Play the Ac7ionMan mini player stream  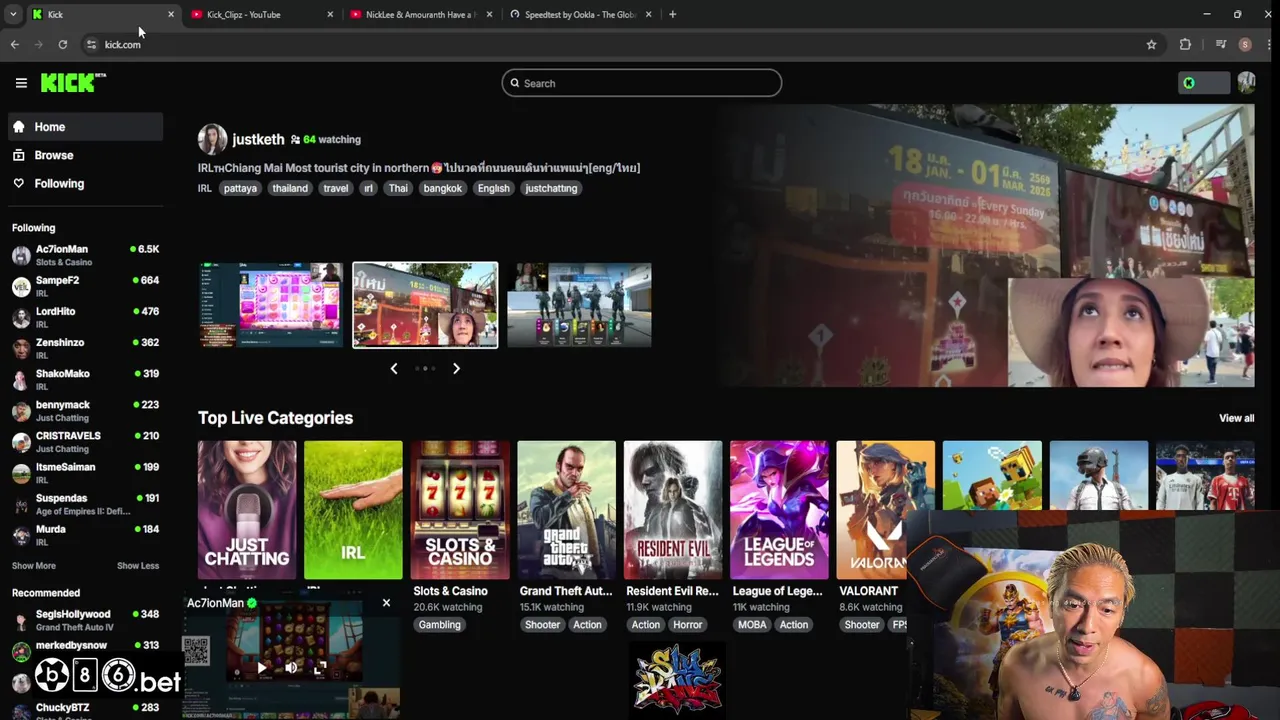click(x=262, y=667)
